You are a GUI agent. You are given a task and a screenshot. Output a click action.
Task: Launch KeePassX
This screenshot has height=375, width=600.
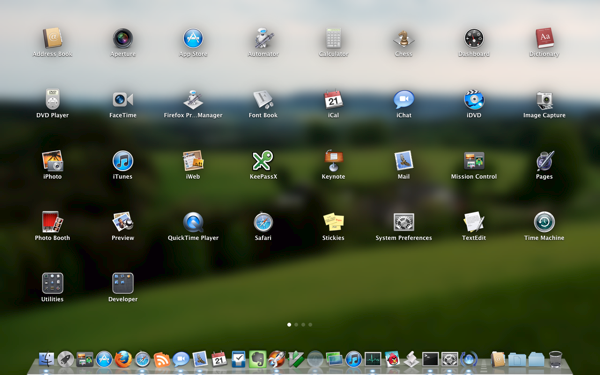[263, 161]
